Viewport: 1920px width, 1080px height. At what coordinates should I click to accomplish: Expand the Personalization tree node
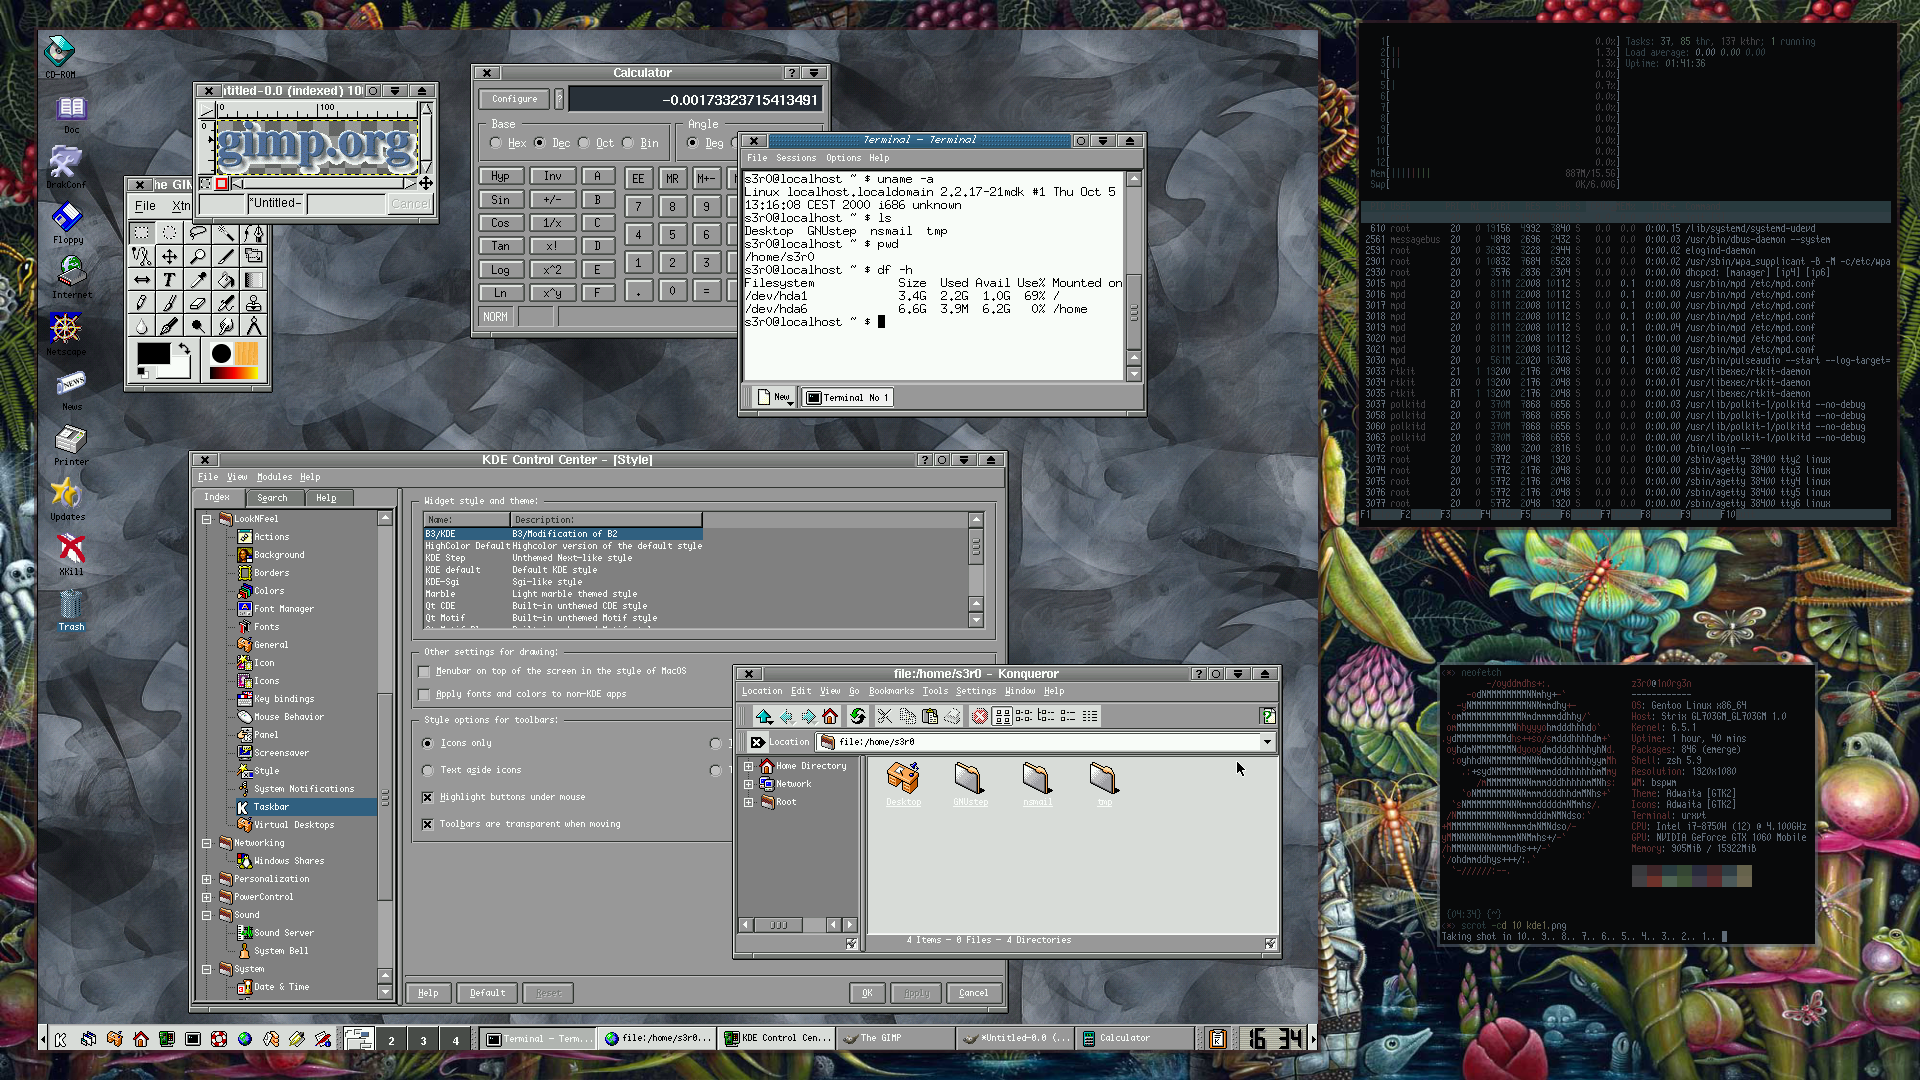[207, 880]
